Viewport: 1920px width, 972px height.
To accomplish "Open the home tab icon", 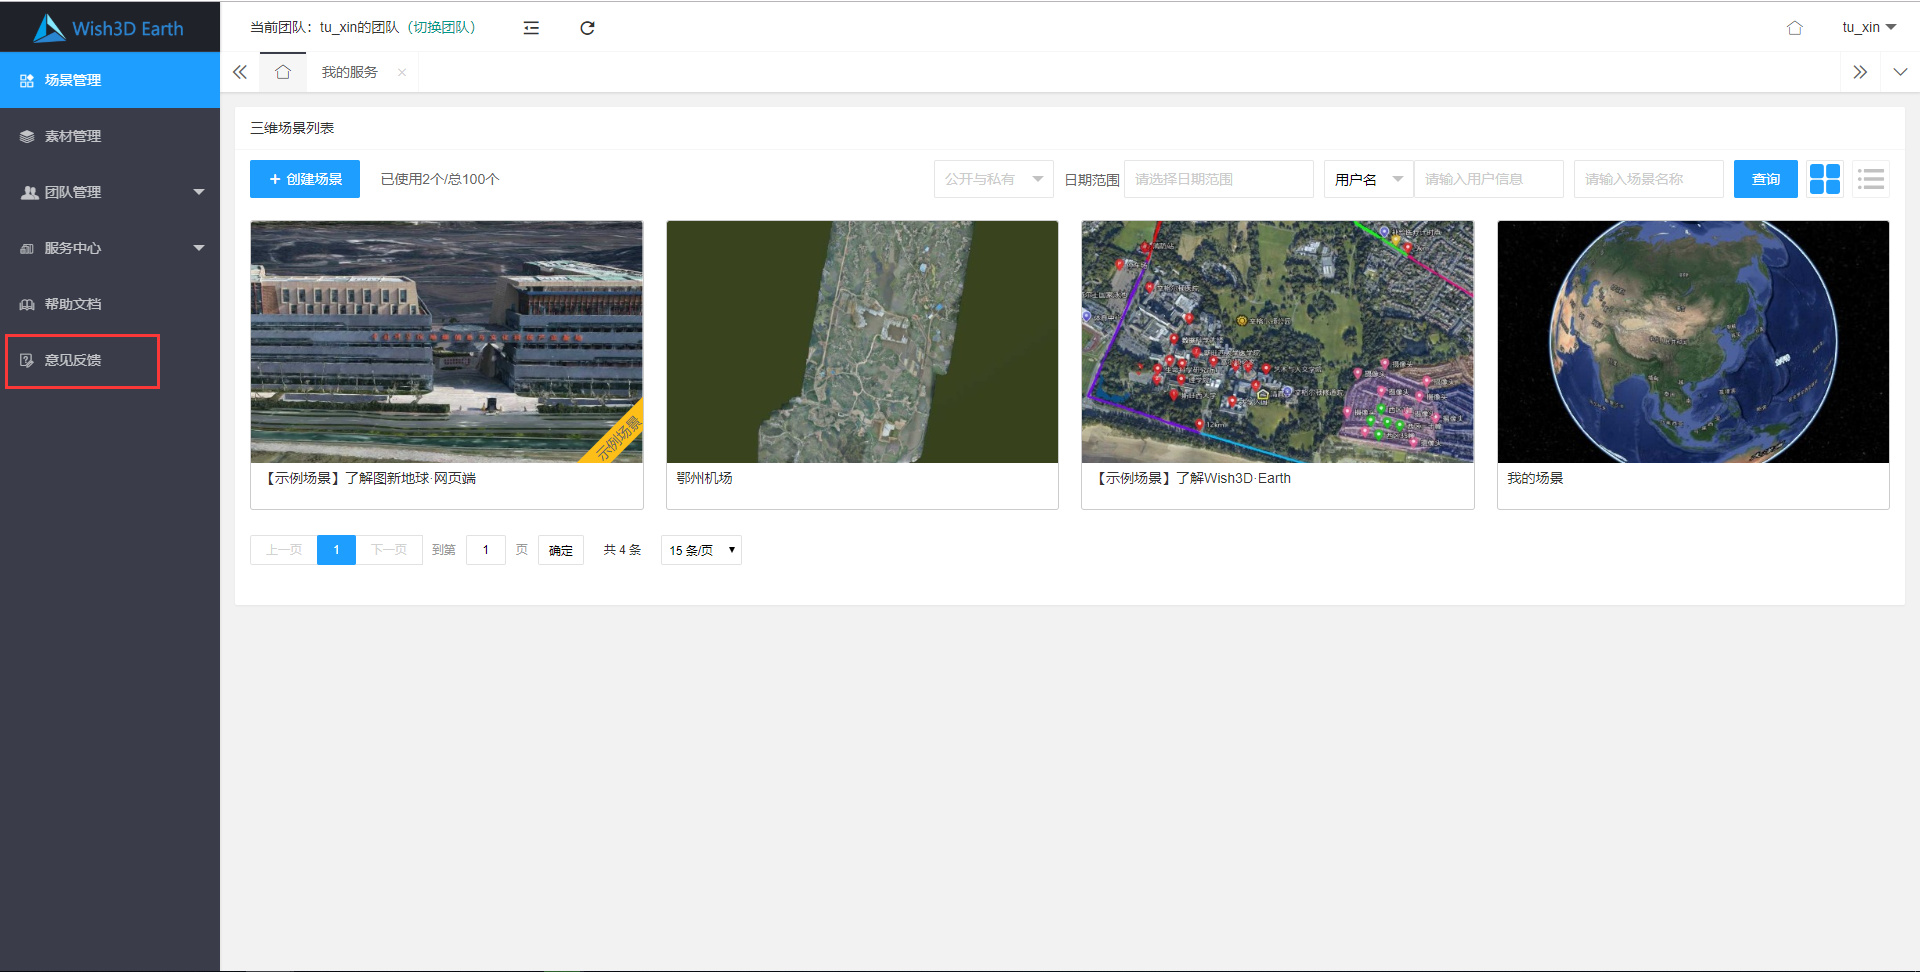I will click(283, 72).
